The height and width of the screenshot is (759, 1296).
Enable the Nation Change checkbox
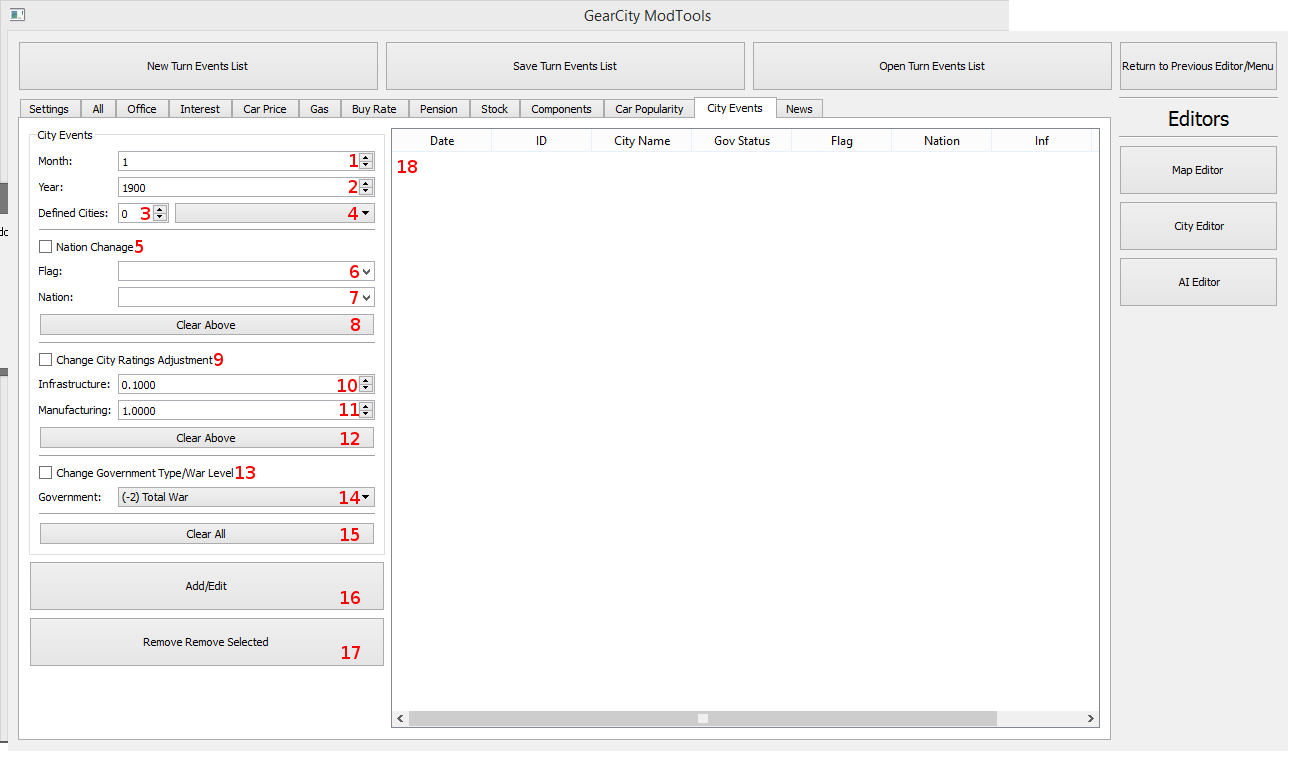(x=46, y=247)
